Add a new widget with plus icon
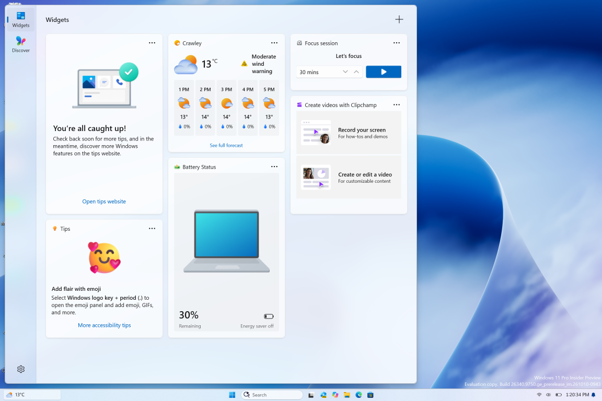The image size is (602, 401). tap(399, 19)
